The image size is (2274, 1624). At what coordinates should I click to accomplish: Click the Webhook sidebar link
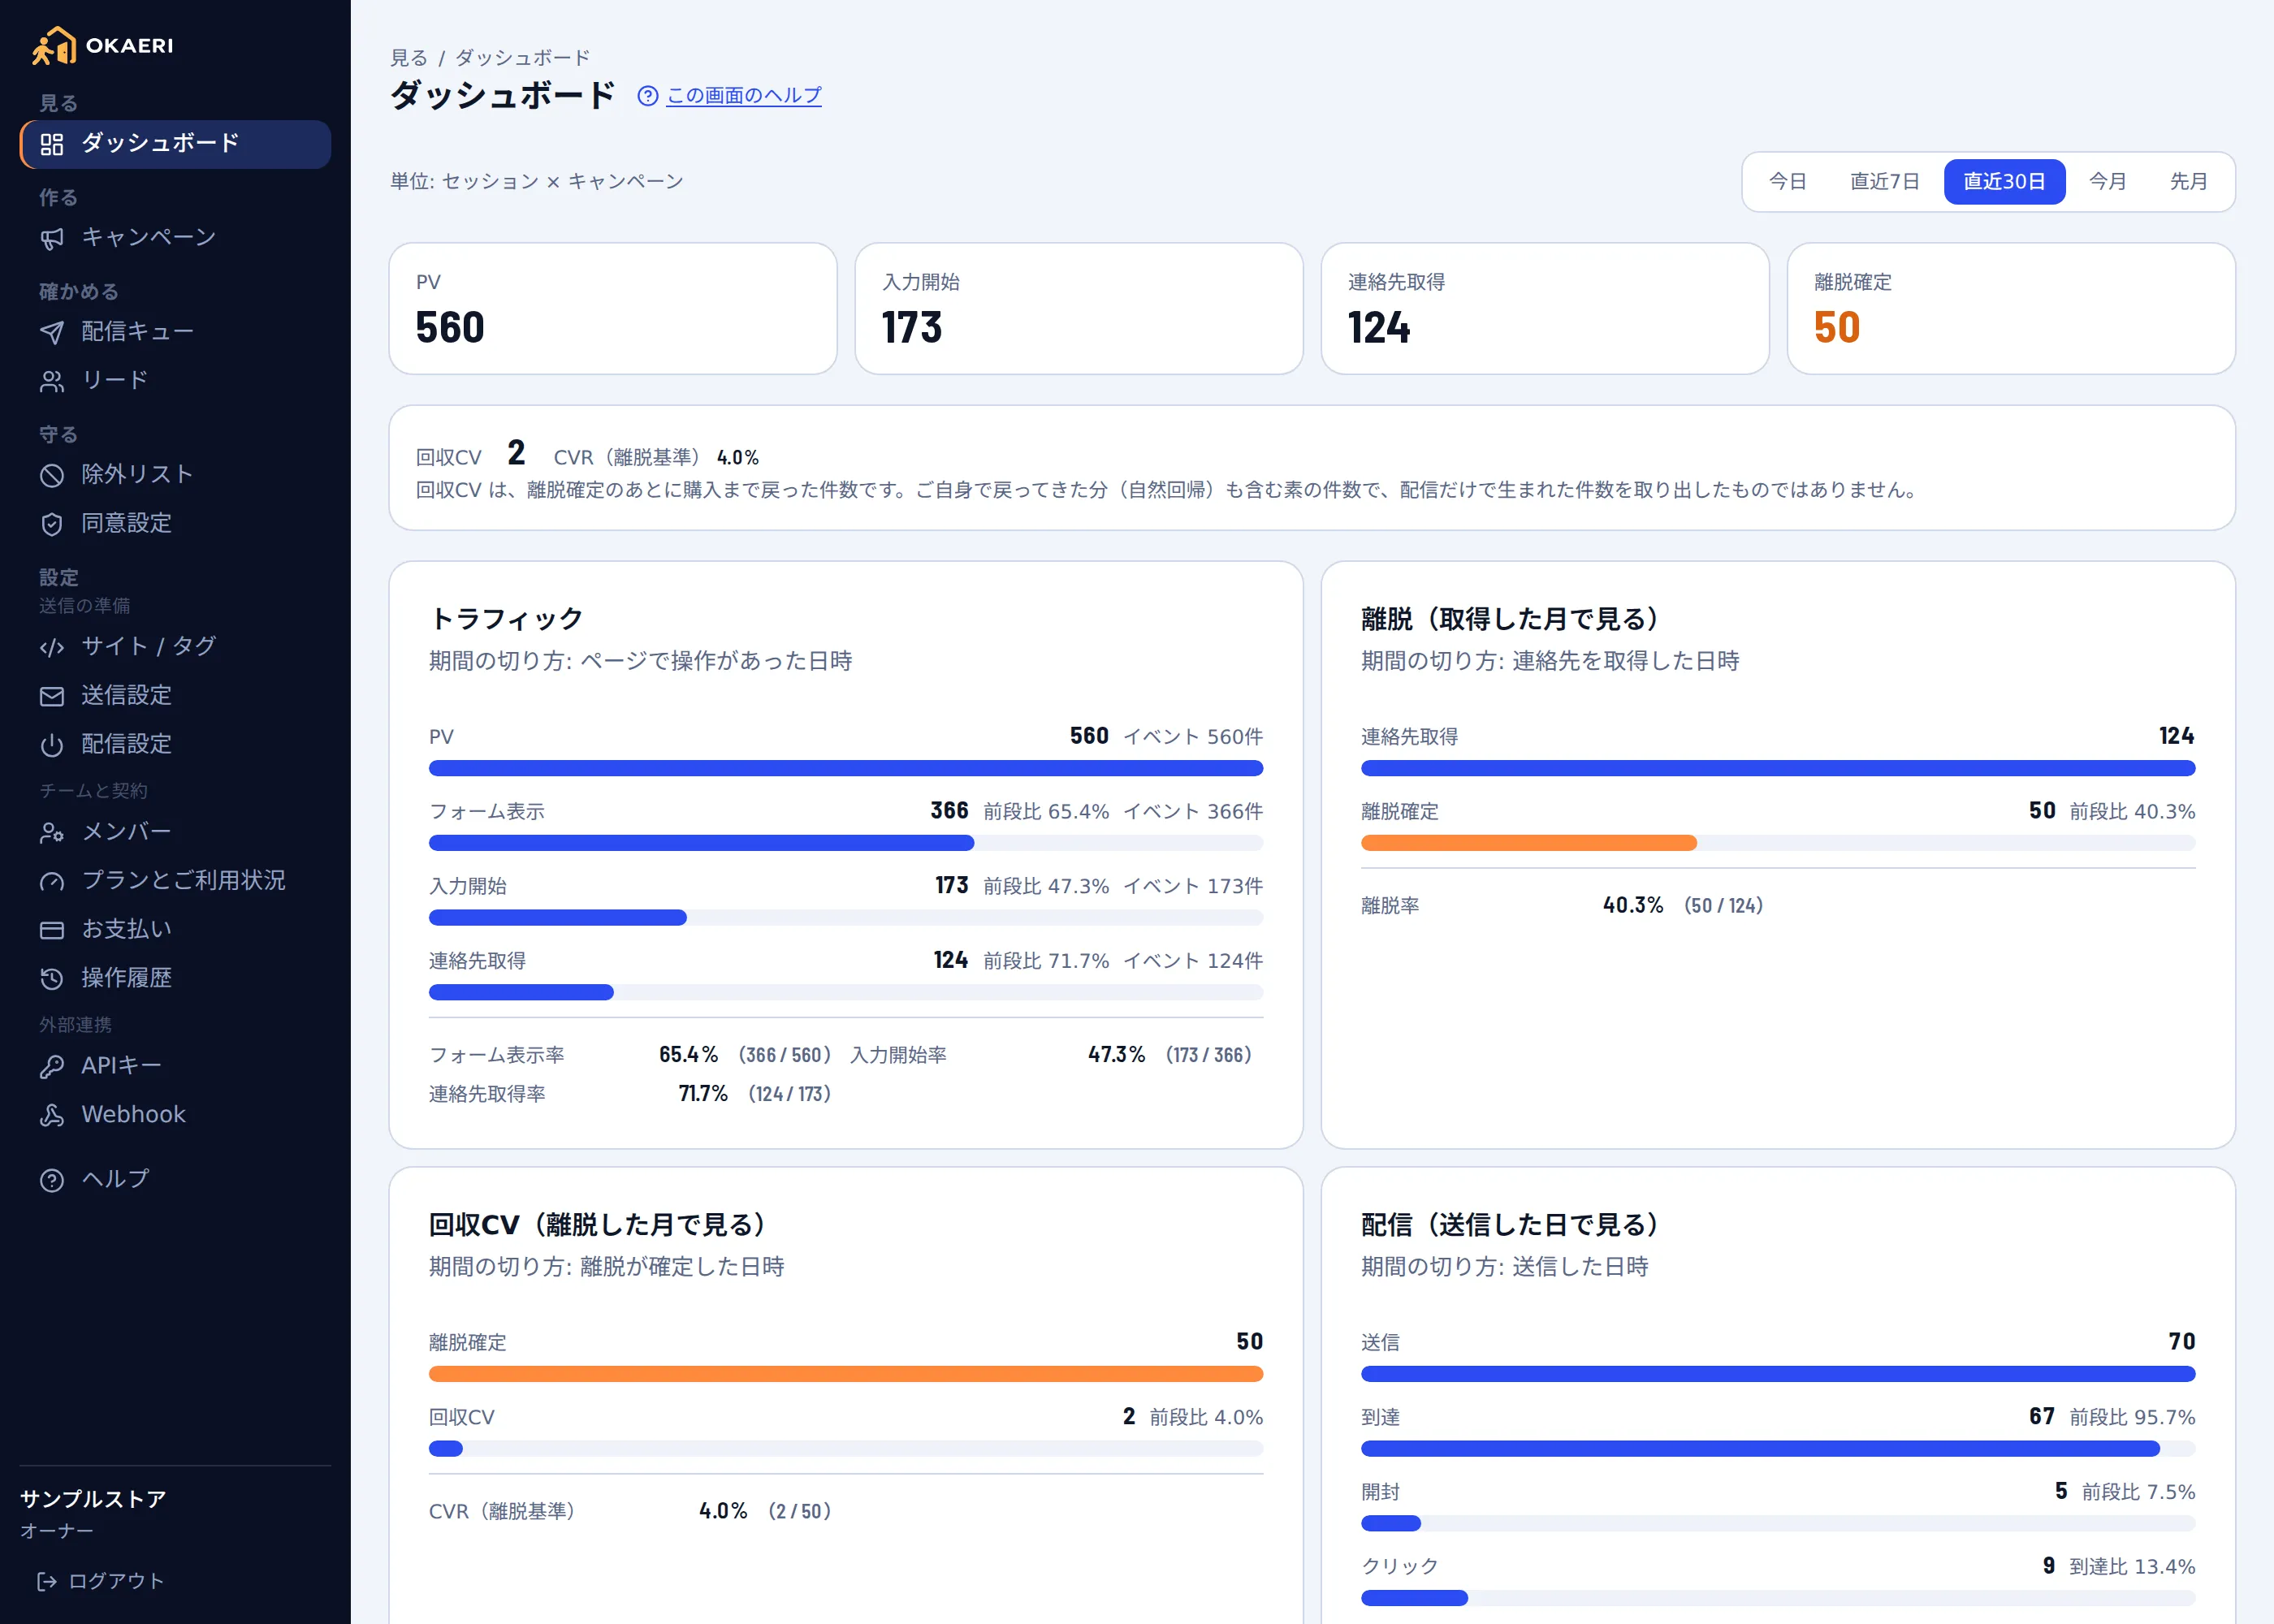[175, 1115]
